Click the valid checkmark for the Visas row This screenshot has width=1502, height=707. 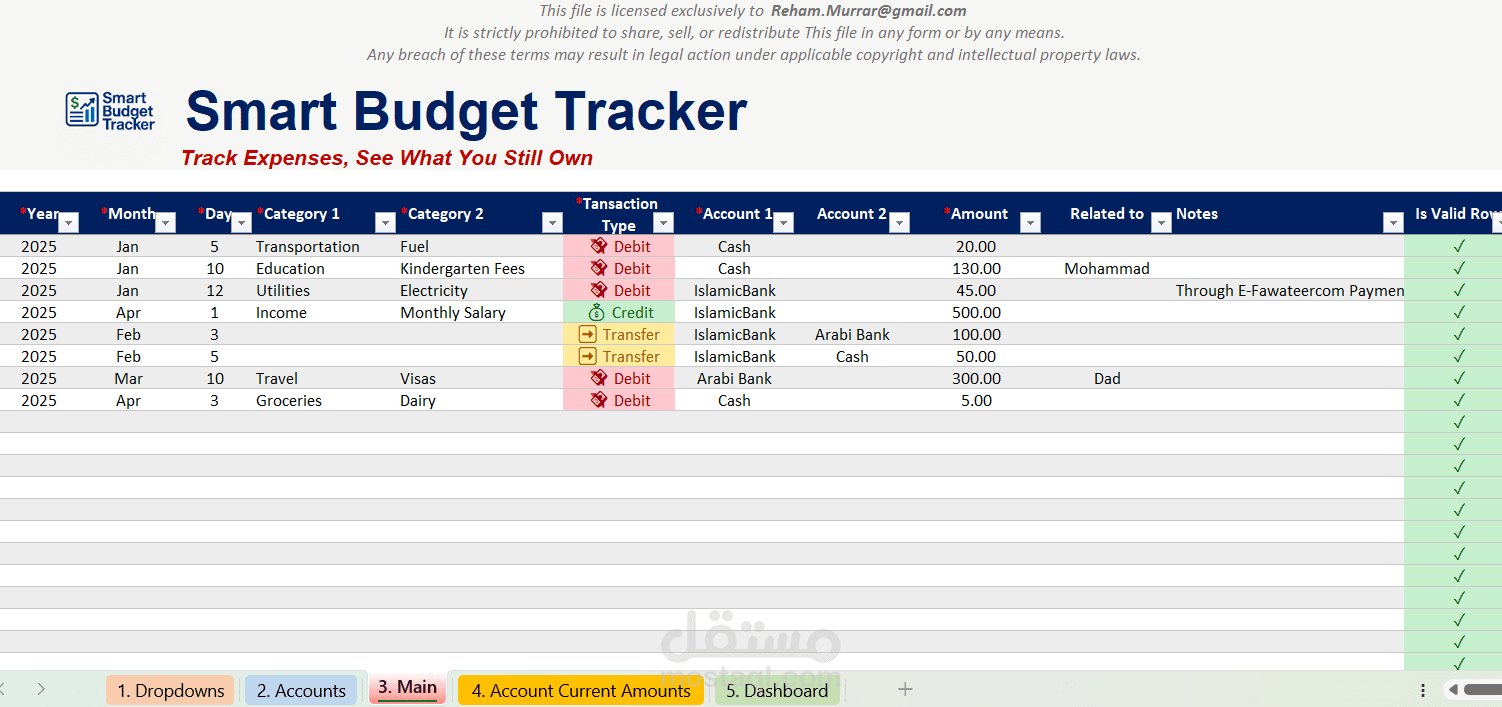point(1459,378)
